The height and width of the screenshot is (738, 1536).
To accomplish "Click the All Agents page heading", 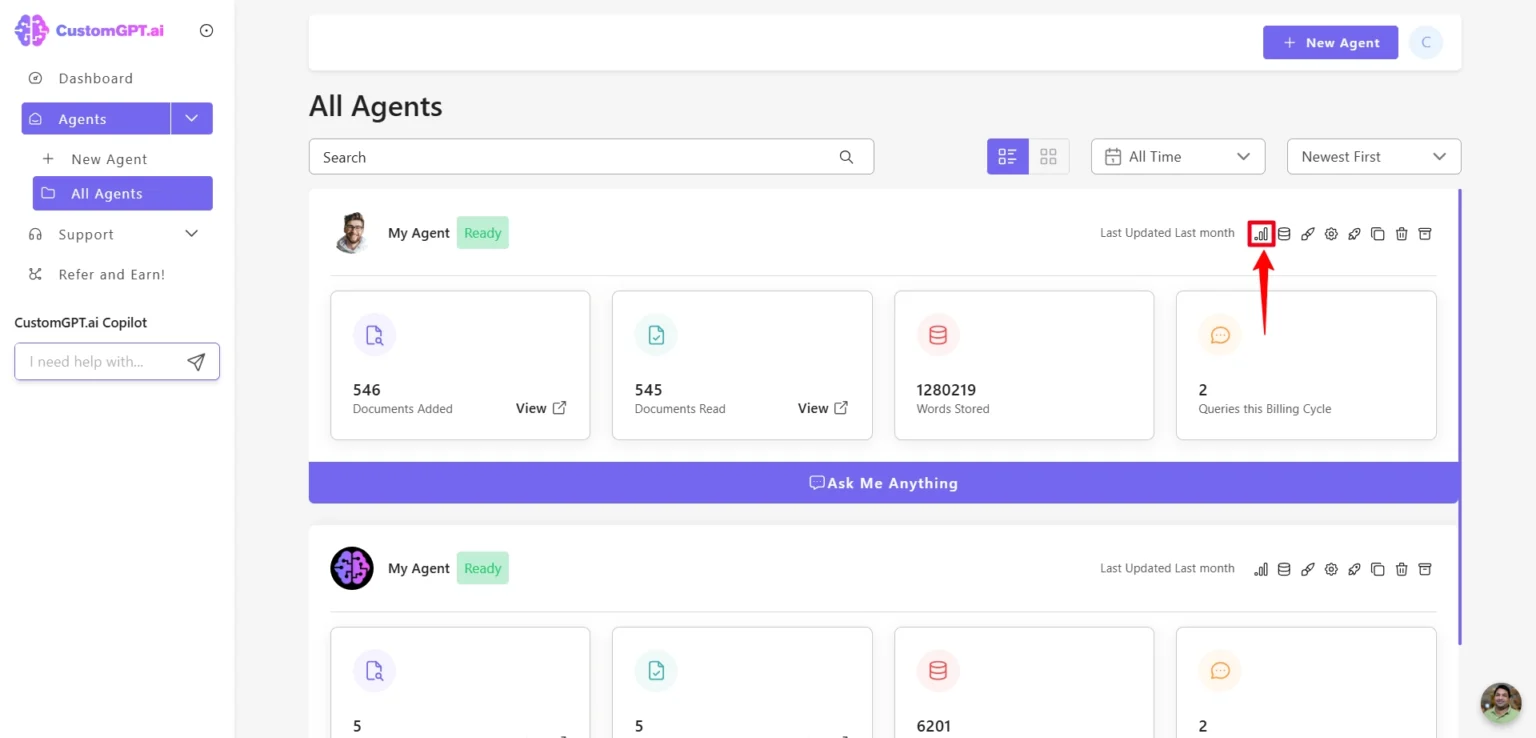I will click(x=376, y=106).
